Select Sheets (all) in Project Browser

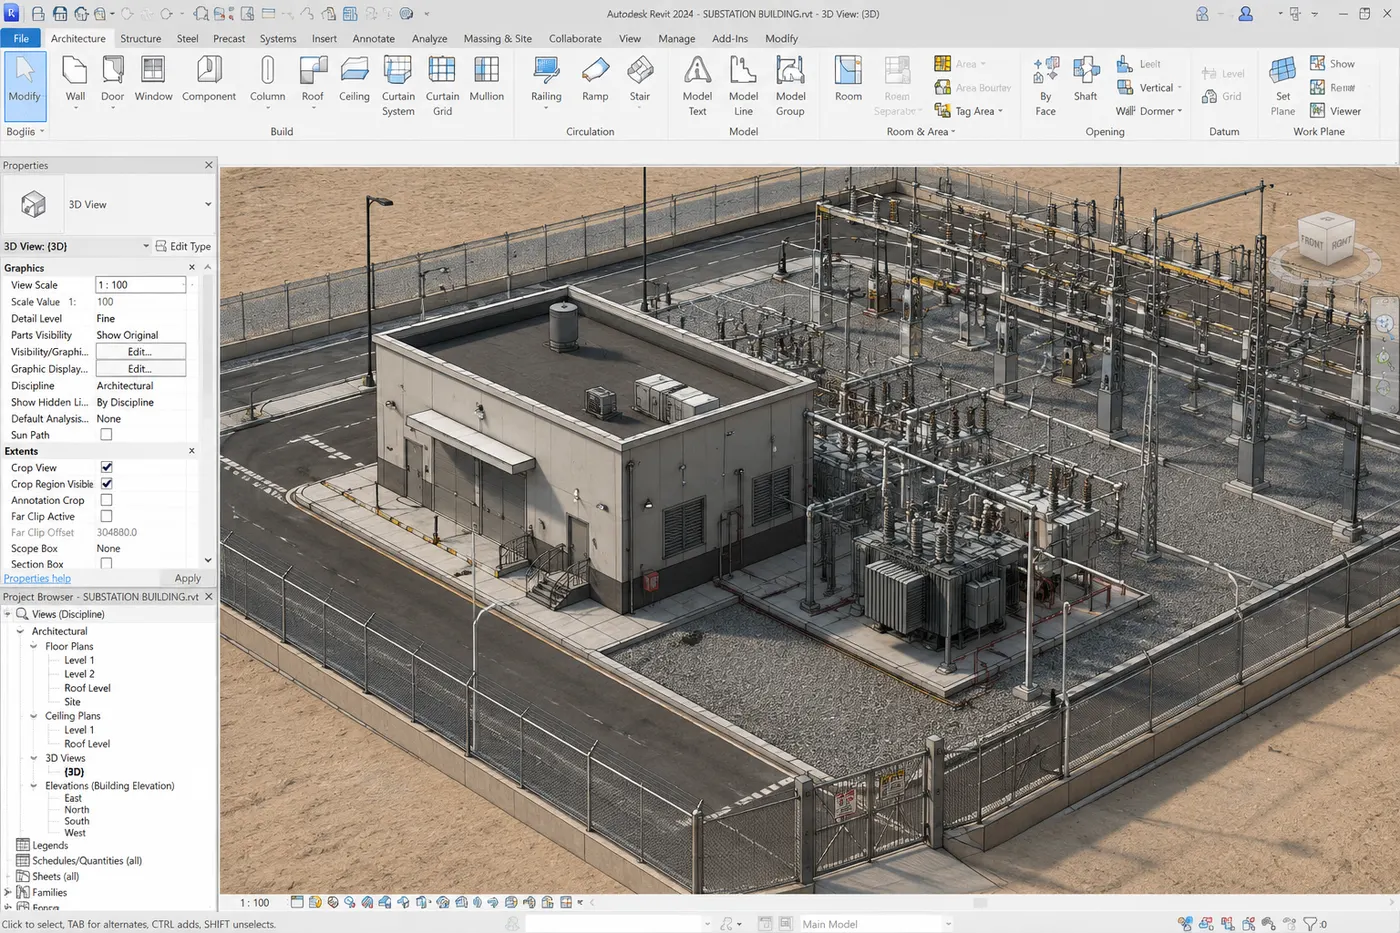coord(55,876)
